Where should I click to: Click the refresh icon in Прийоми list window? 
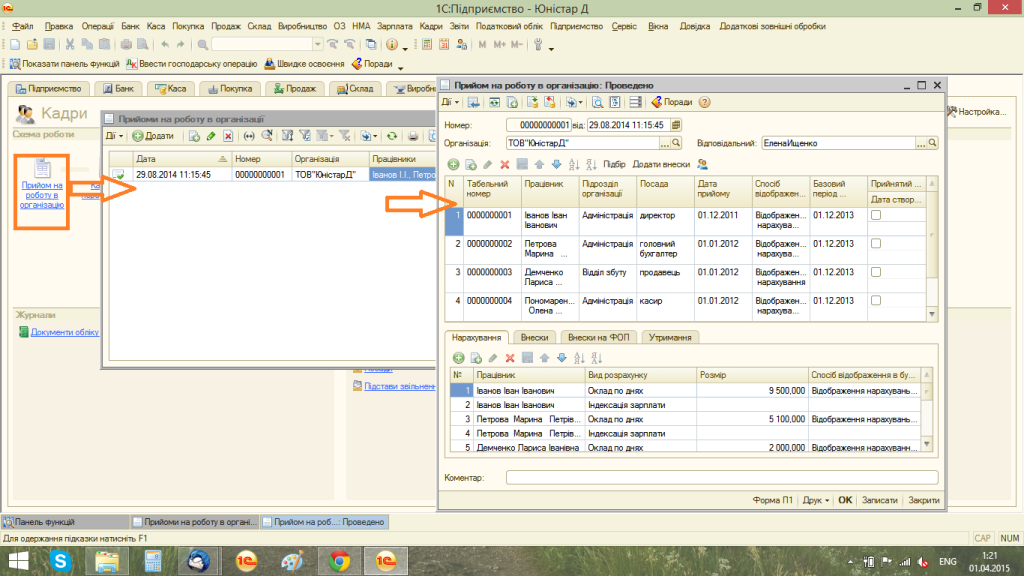(392, 136)
